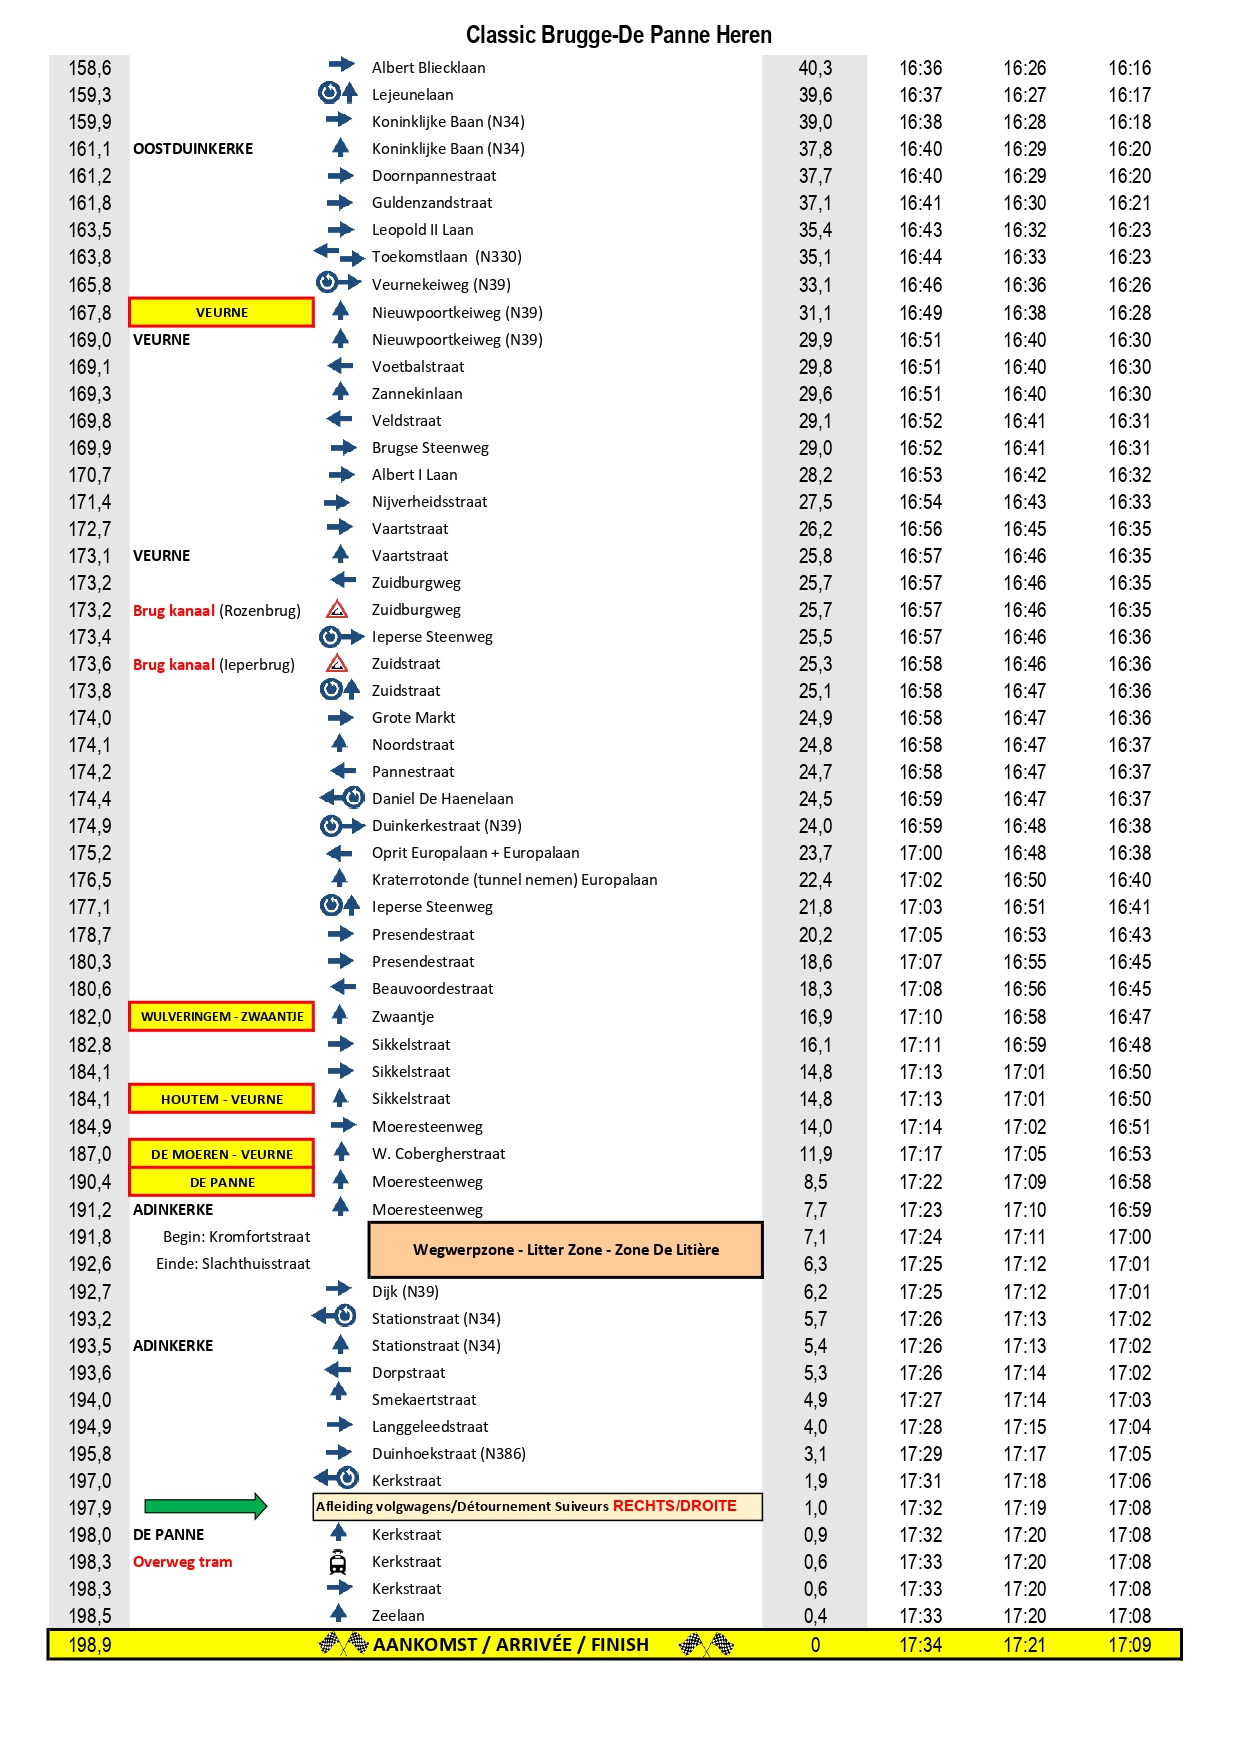The image size is (1240, 1754).
Task: Select the right arrow by Leopold II Laan
Action: [x=341, y=229]
